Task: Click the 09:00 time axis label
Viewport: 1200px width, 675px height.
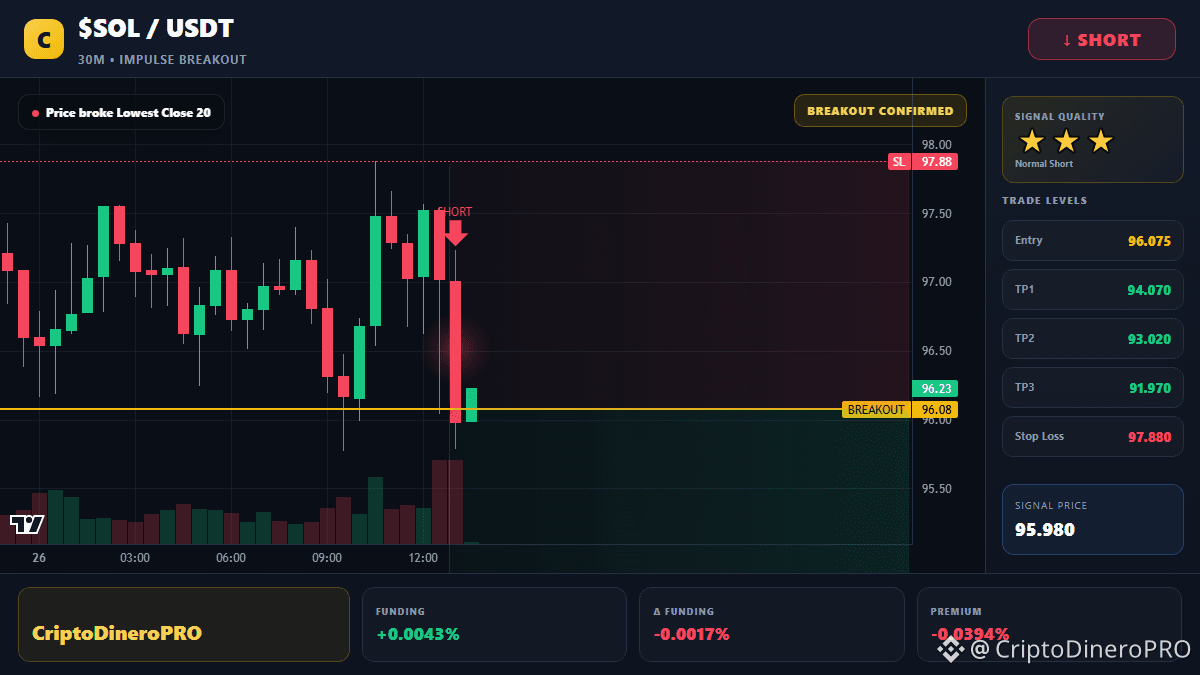Action: click(x=327, y=558)
